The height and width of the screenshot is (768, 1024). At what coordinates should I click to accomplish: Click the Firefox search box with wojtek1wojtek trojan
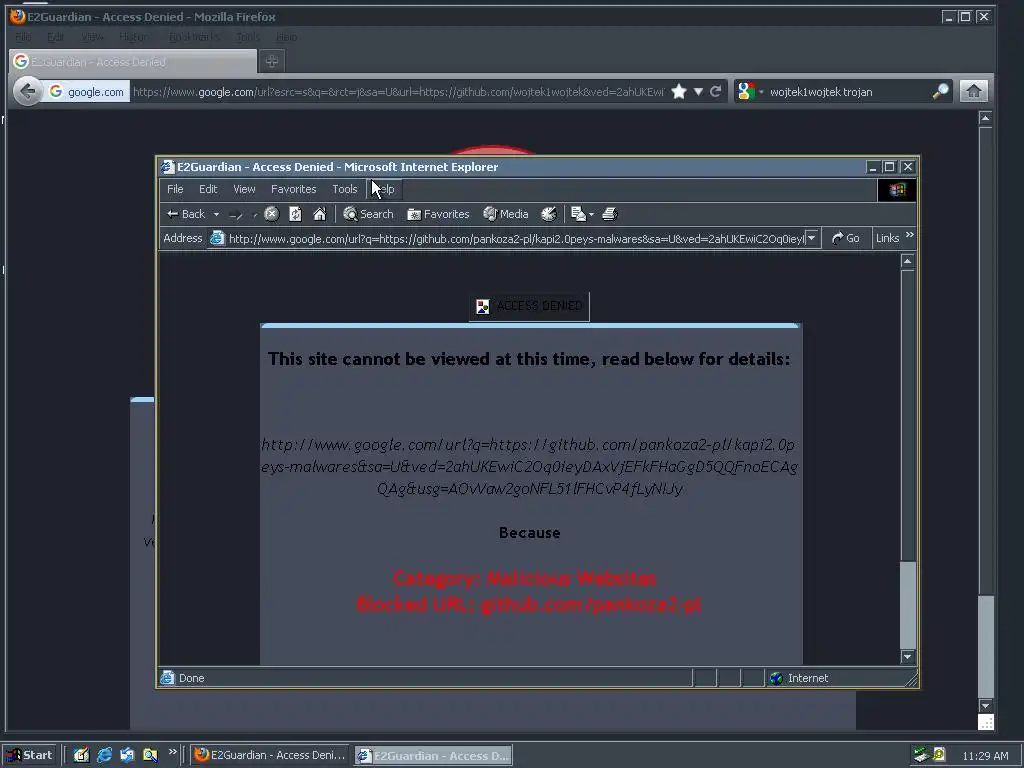pyautogui.click(x=849, y=92)
